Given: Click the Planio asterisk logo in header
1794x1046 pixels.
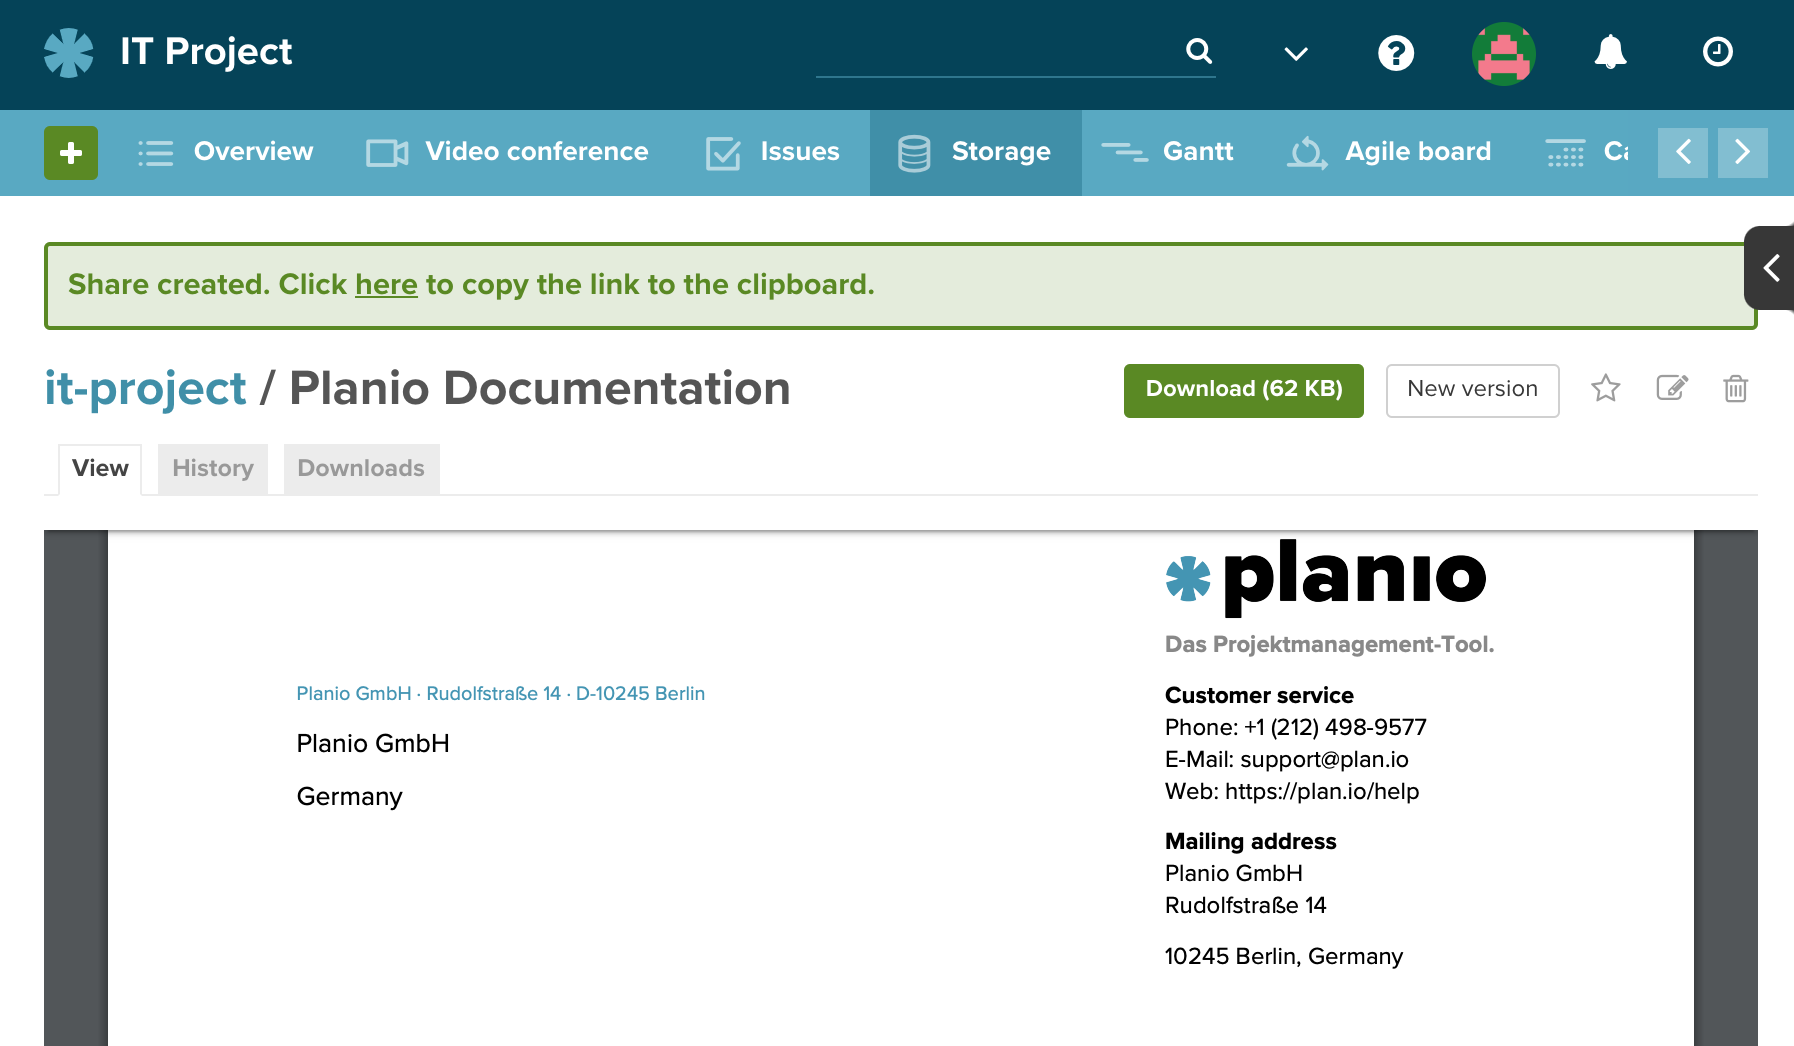Looking at the screenshot, I should click(x=68, y=52).
